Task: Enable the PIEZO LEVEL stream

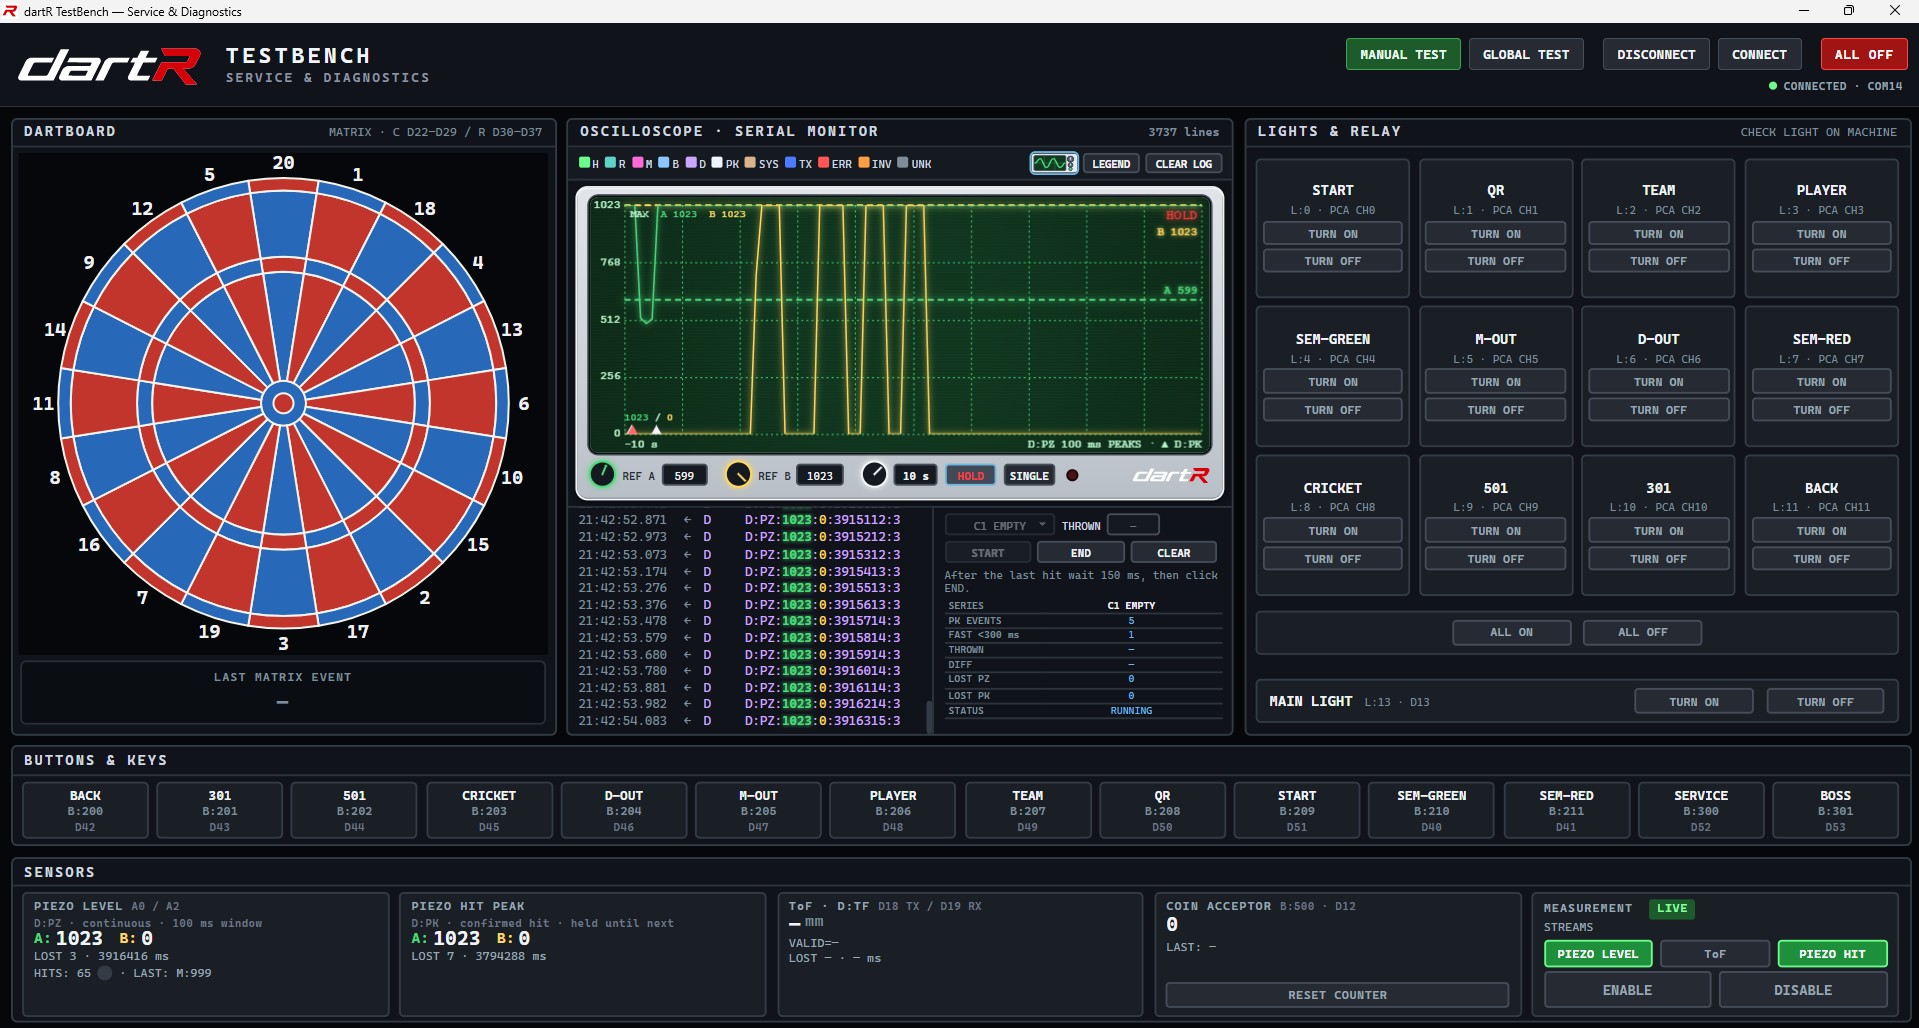Action: tap(1597, 954)
